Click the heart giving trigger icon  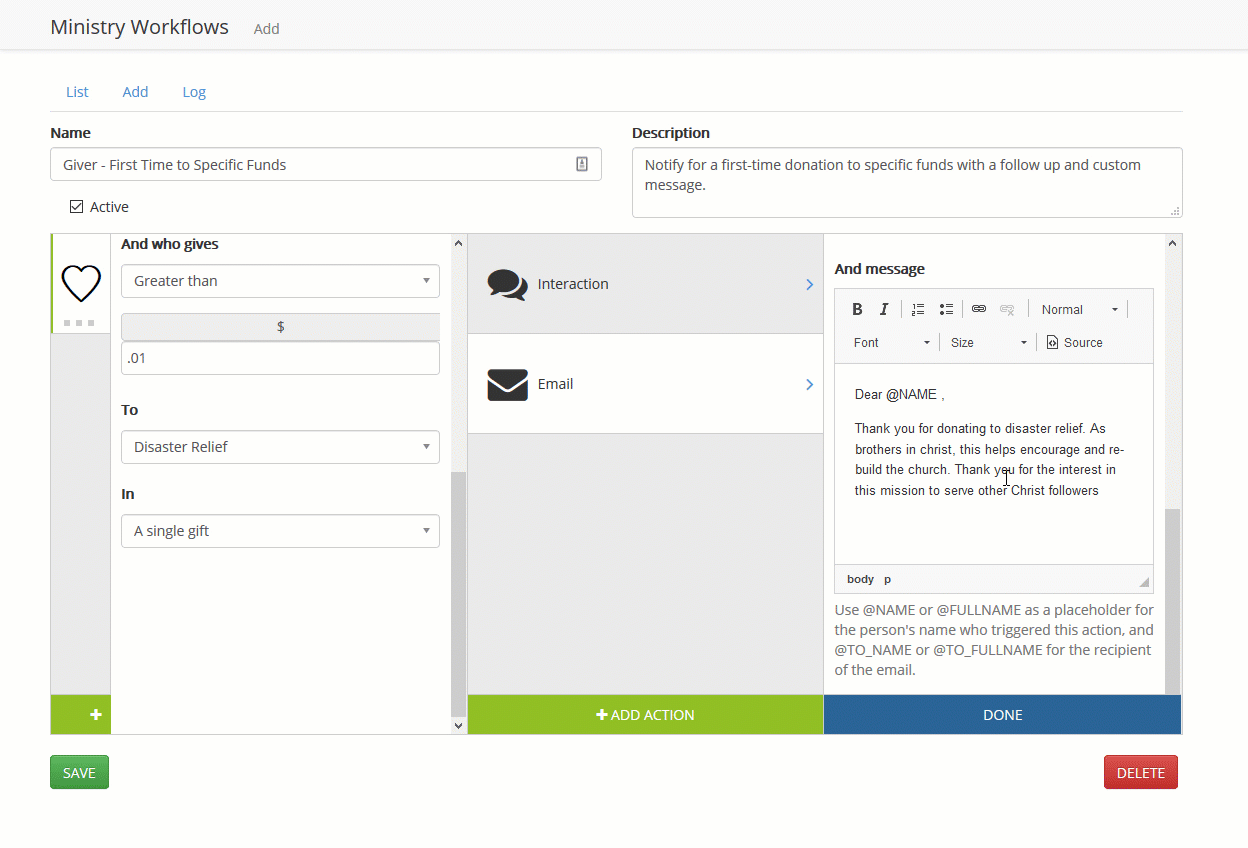81,284
